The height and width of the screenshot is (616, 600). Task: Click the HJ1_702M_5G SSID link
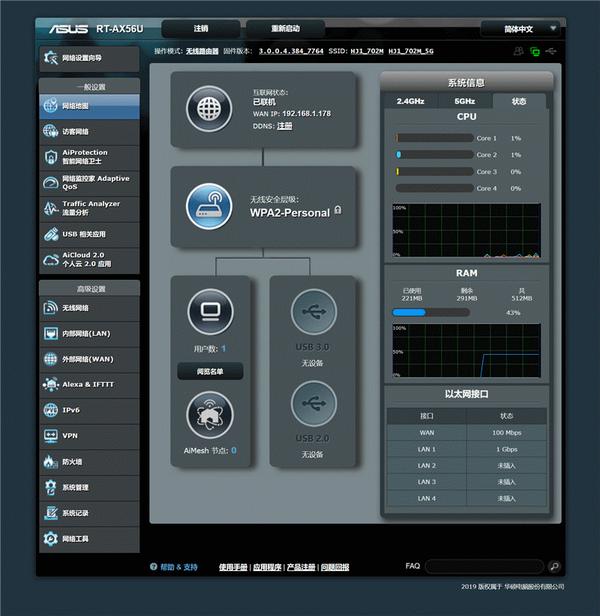click(411, 51)
